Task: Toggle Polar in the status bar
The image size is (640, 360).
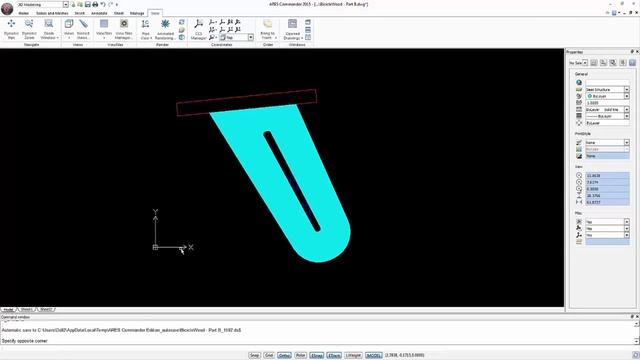Action: click(x=300, y=355)
